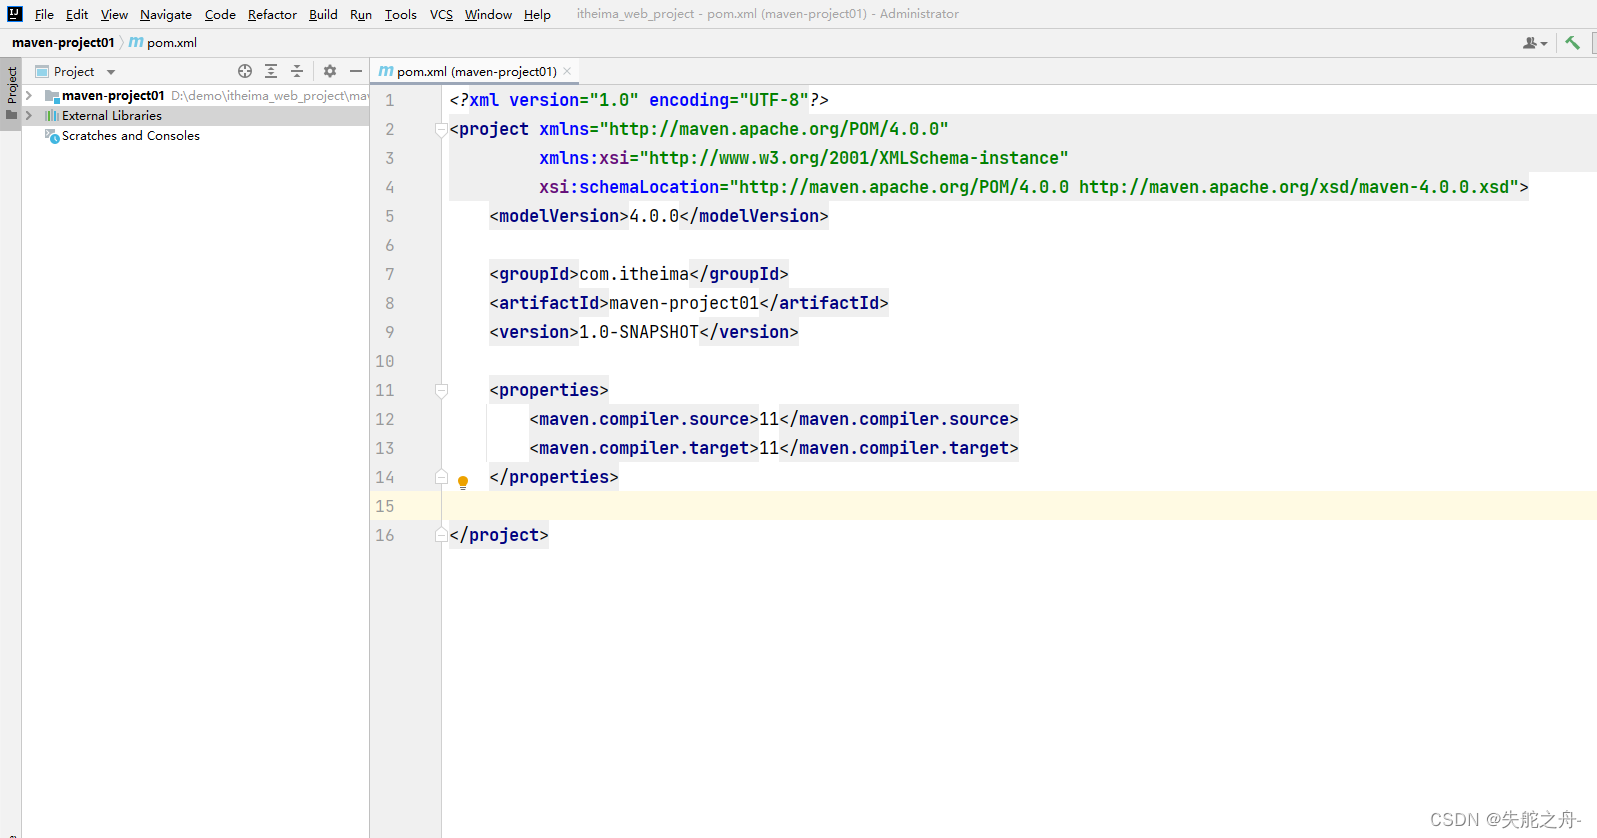Click the xsi:schemaLocation attribute name
The height and width of the screenshot is (838, 1597).
click(629, 187)
